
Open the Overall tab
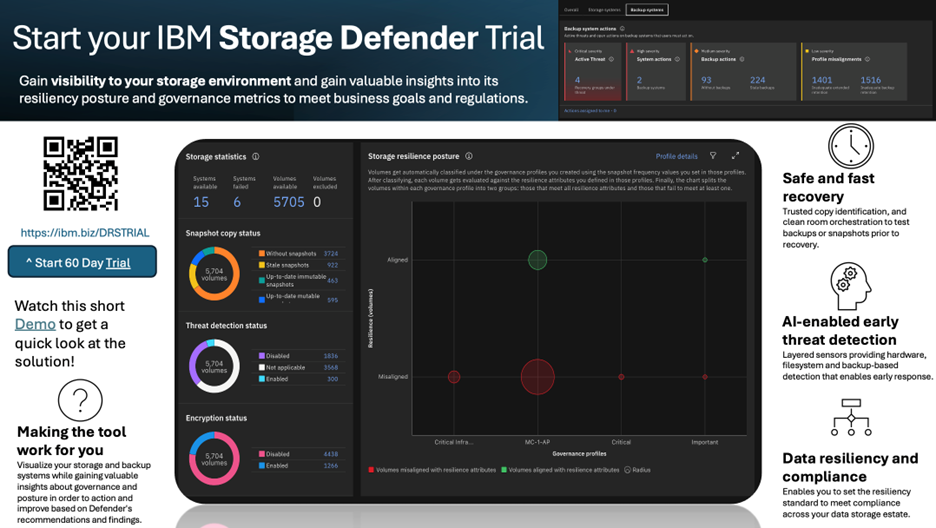pyautogui.click(x=571, y=10)
